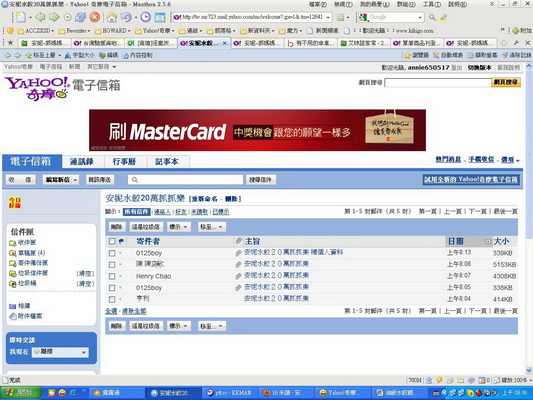Click the Firefox item in taskbar
The image size is (533, 400).
click(x=286, y=393)
